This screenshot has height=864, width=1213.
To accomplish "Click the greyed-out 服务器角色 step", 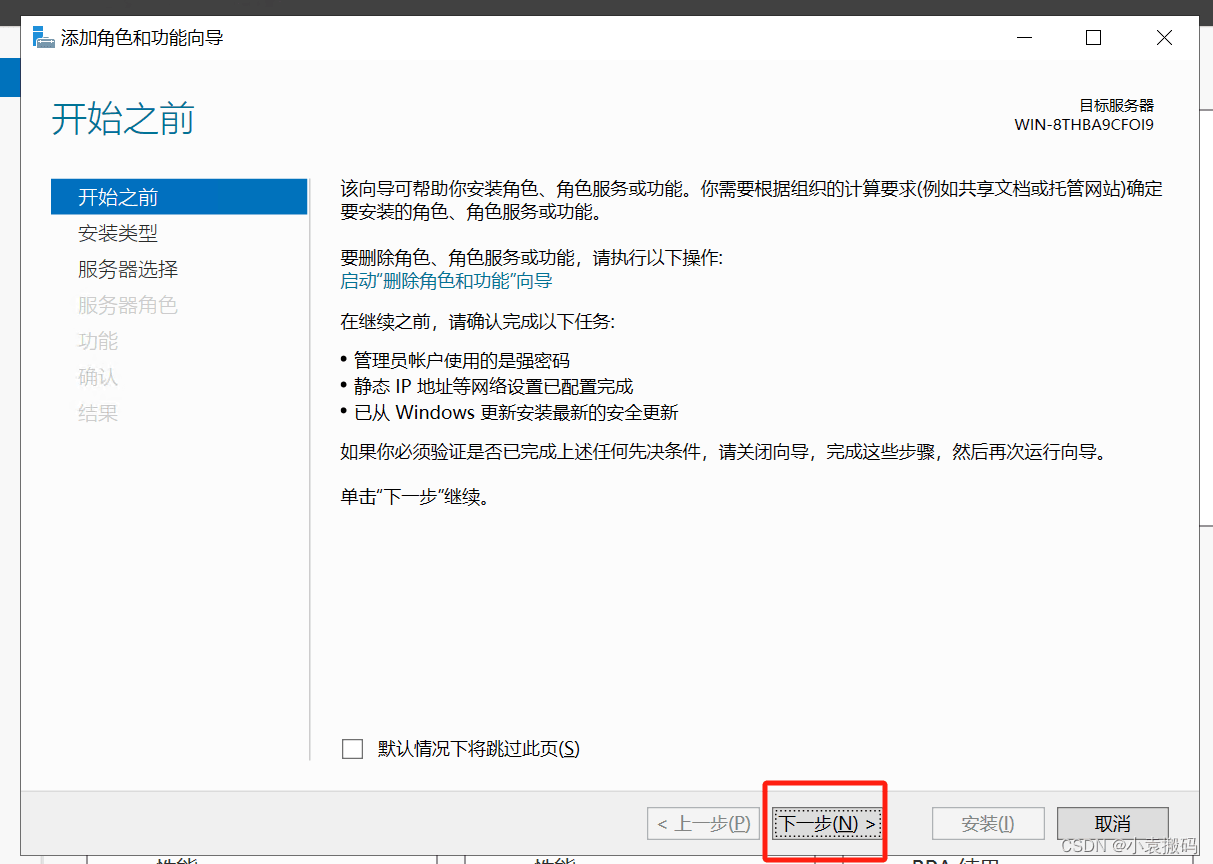I will pyautogui.click(x=128, y=305).
